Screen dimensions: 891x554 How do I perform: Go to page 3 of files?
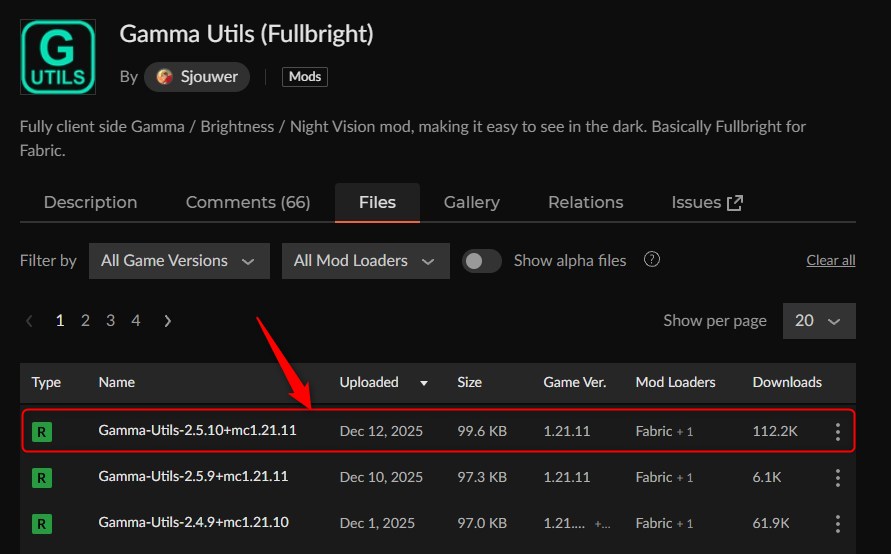pos(110,321)
